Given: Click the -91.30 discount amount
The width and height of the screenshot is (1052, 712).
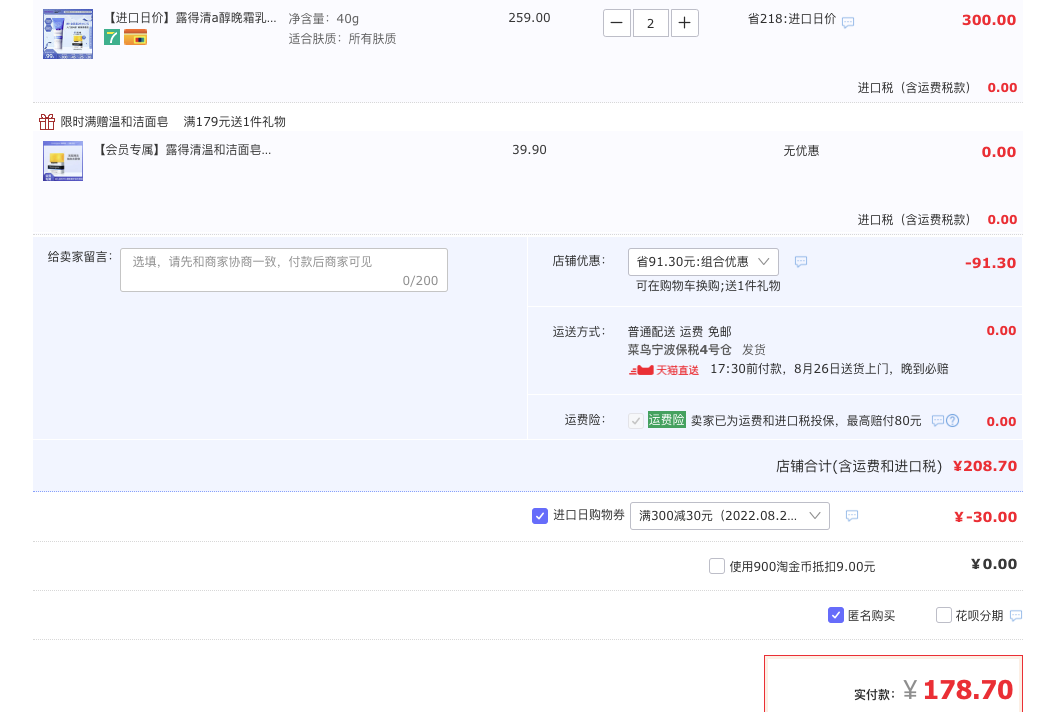Looking at the screenshot, I should click(x=990, y=263).
